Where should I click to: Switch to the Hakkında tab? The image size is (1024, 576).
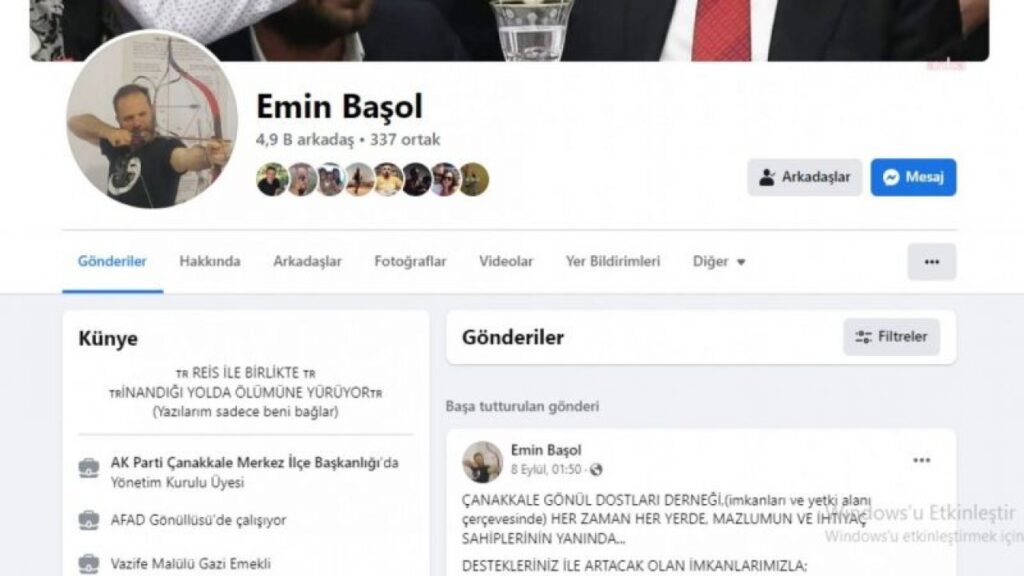tap(210, 261)
